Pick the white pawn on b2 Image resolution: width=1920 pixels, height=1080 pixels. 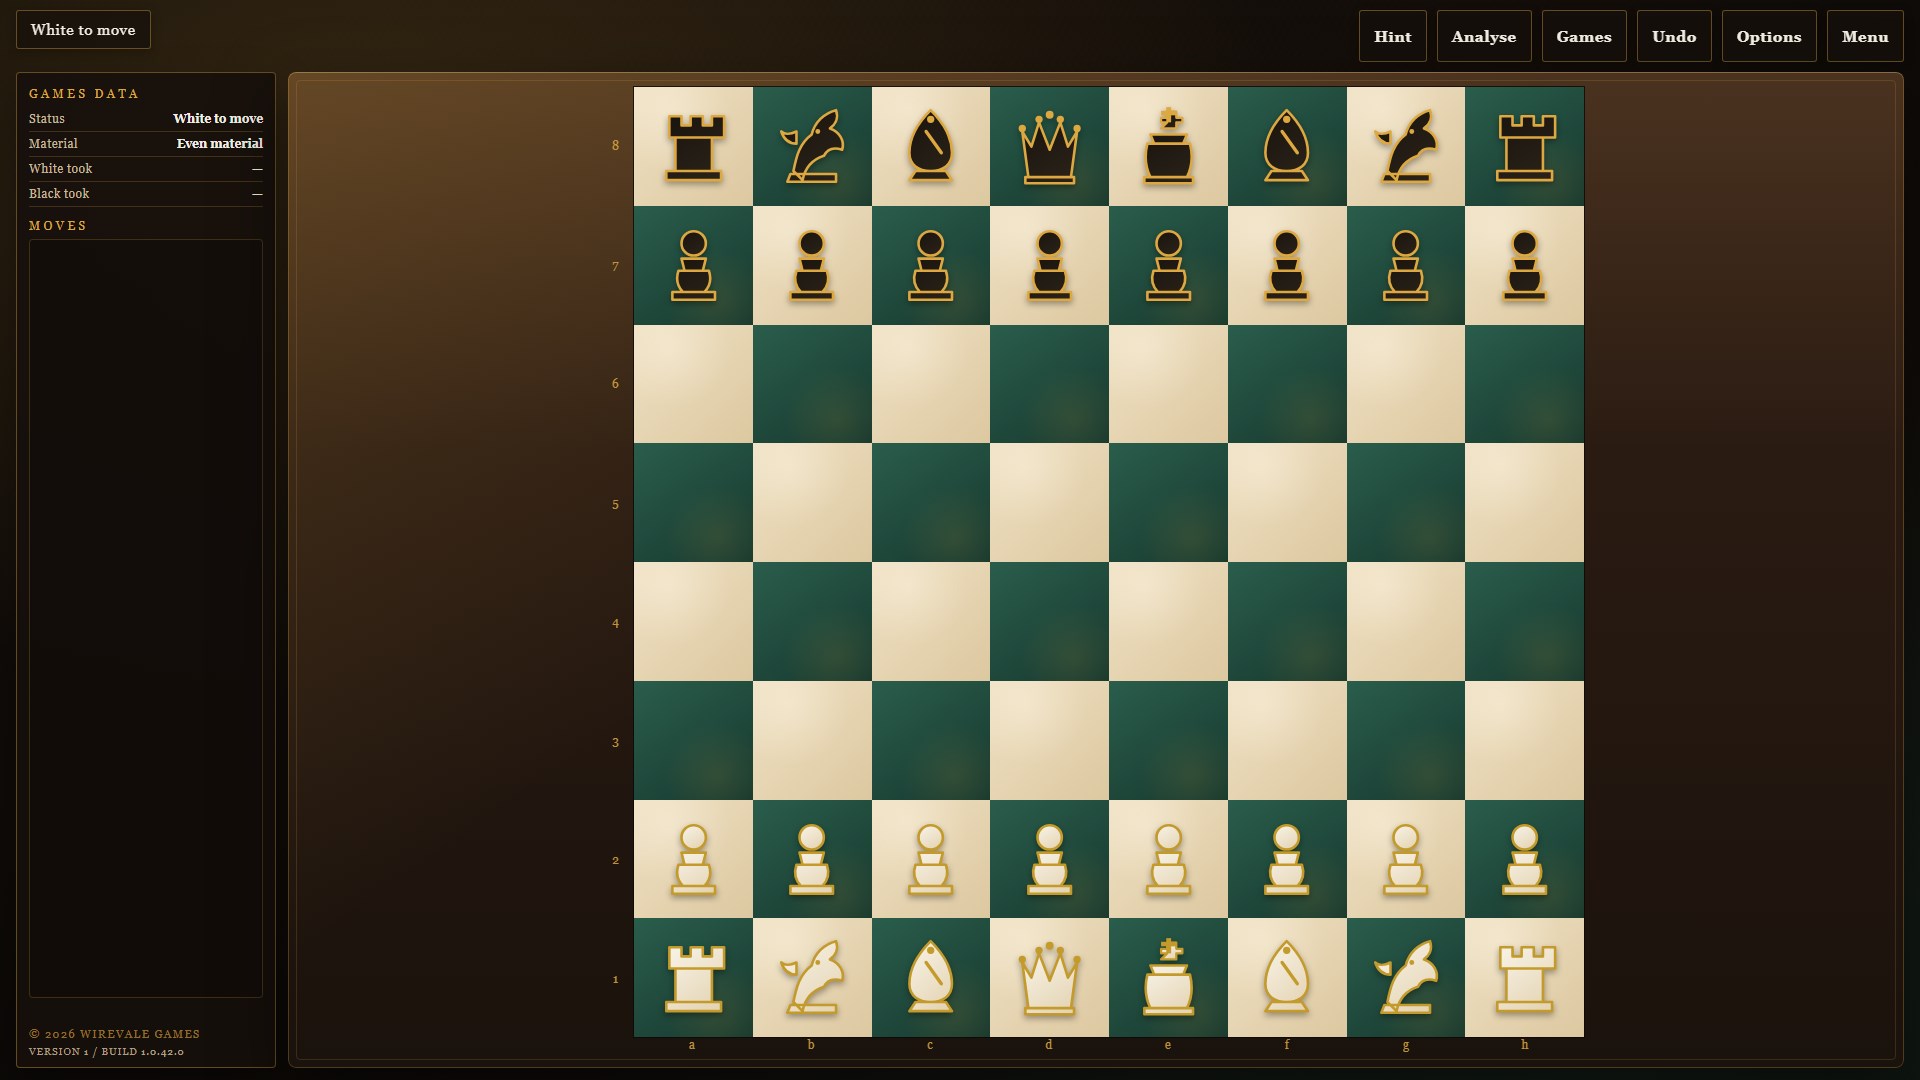pos(811,859)
